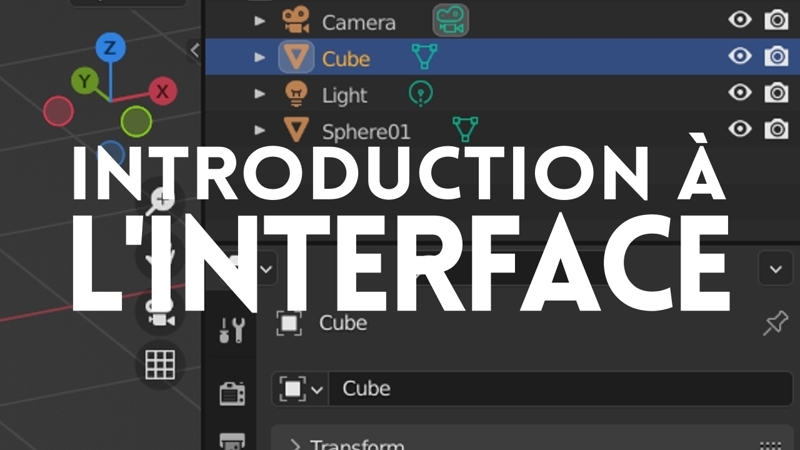Select Sphere01 in the outliner
The height and width of the screenshot is (450, 800).
click(365, 131)
